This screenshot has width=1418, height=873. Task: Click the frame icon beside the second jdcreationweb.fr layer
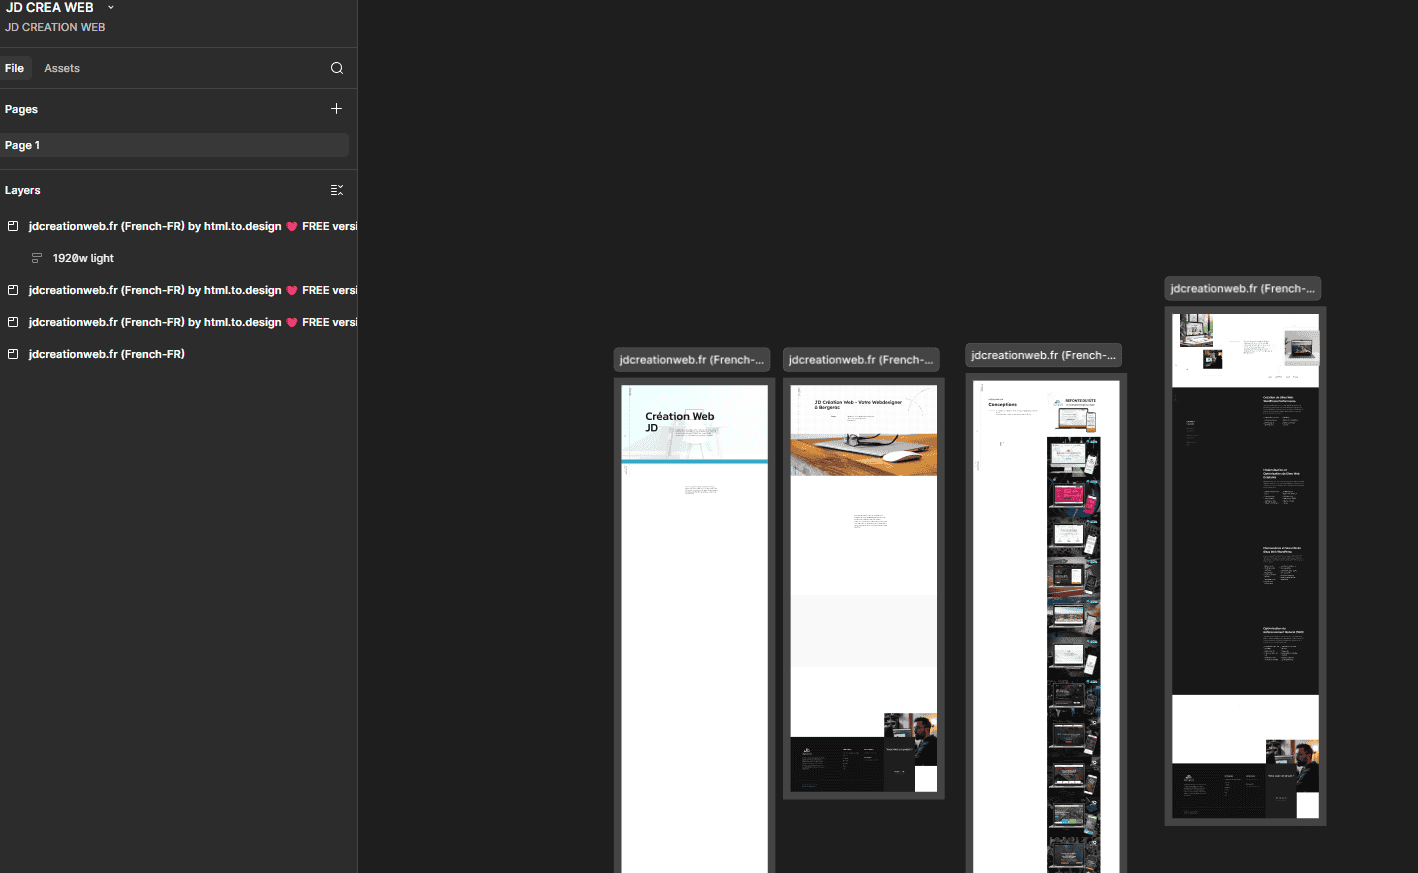coord(12,290)
